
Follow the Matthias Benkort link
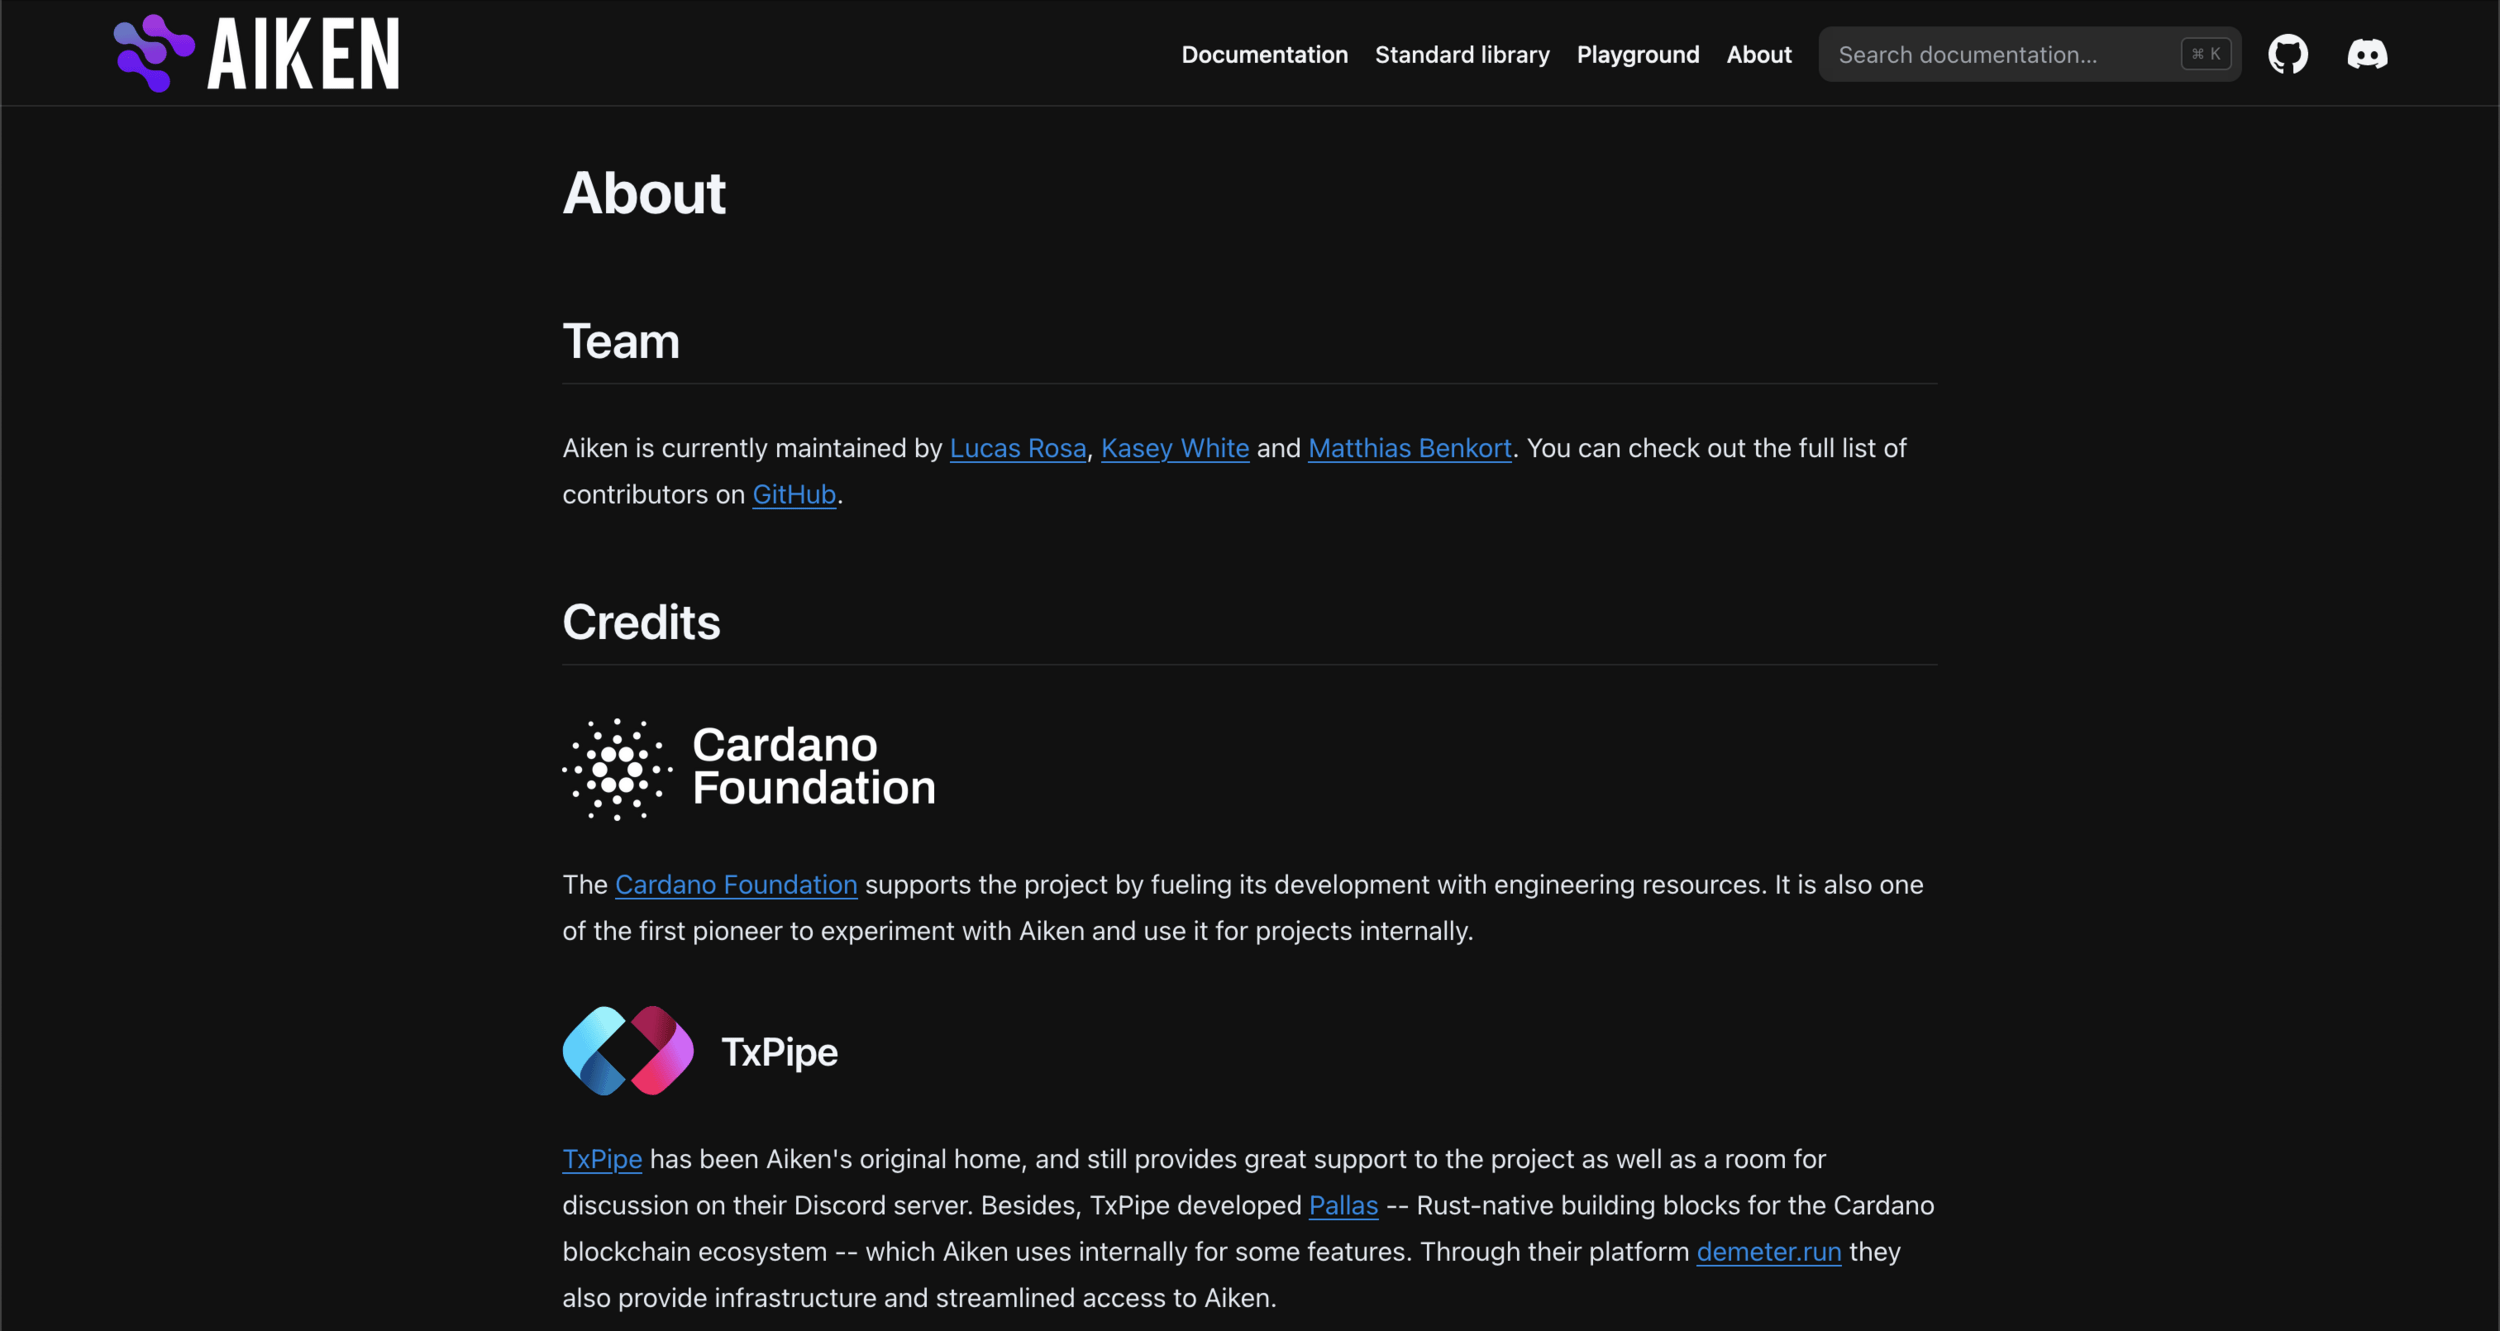(x=1409, y=448)
